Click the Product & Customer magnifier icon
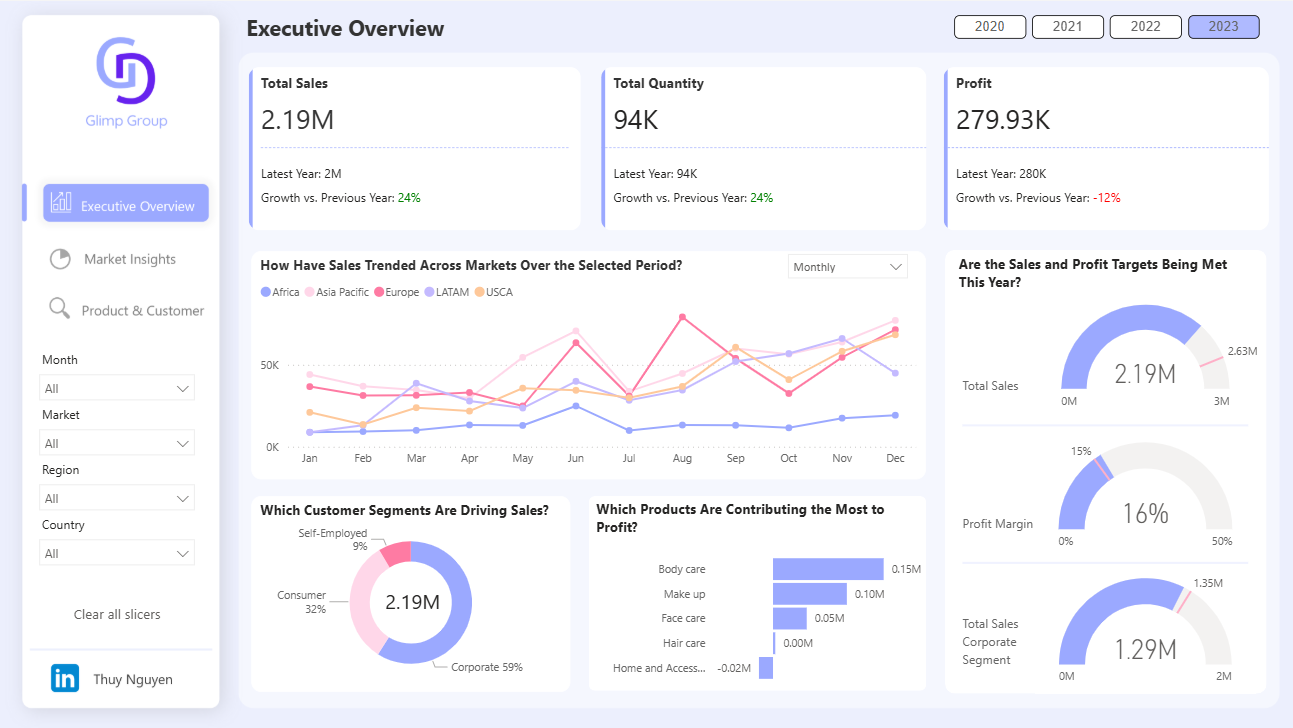Screen dimensions: 1293x728 (x=59, y=308)
